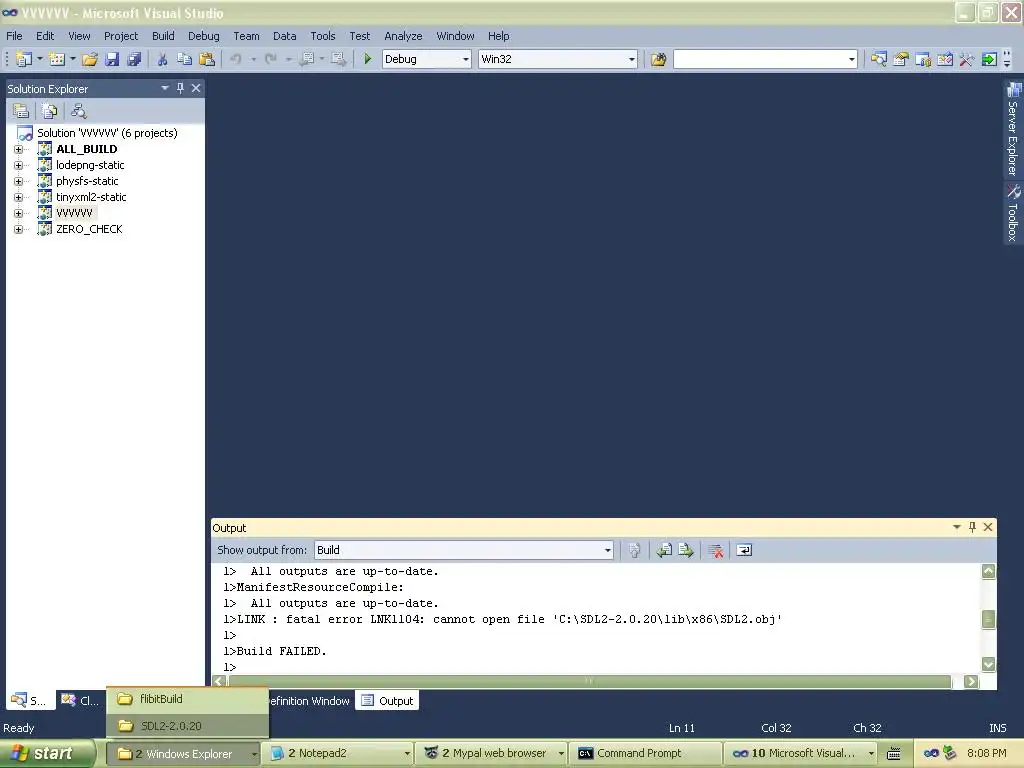Open flibitBuild folder from taskbar popup
The image size is (1024, 768).
[x=187, y=699]
